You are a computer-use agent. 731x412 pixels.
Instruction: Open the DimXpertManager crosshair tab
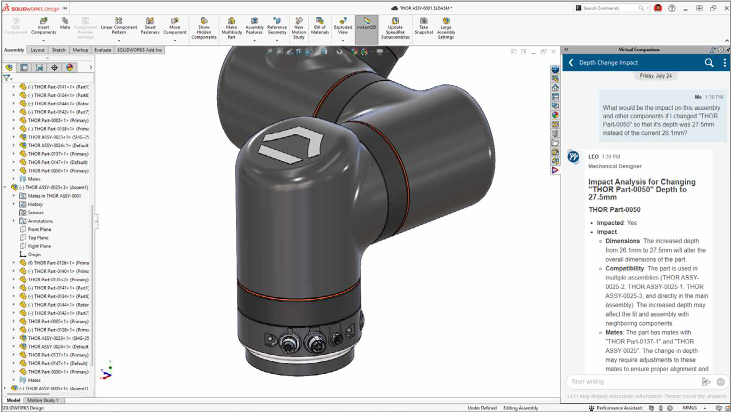(55, 68)
